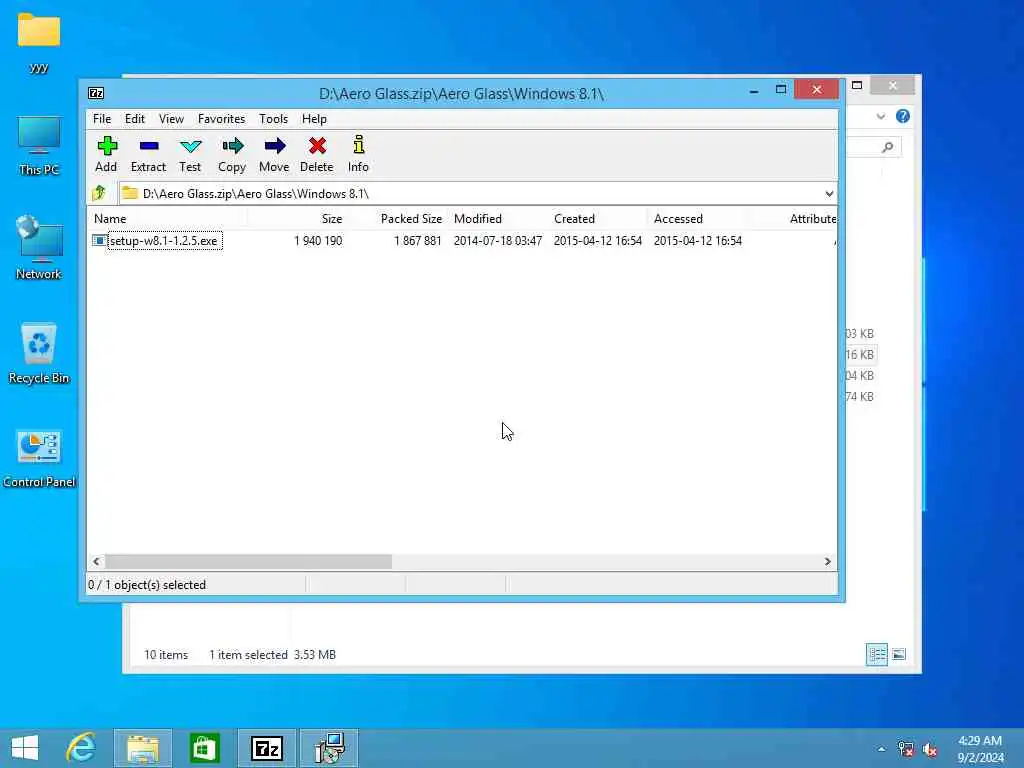This screenshot has height=768, width=1024.
Task: Switch Explorer to large icons view
Action: coord(899,654)
